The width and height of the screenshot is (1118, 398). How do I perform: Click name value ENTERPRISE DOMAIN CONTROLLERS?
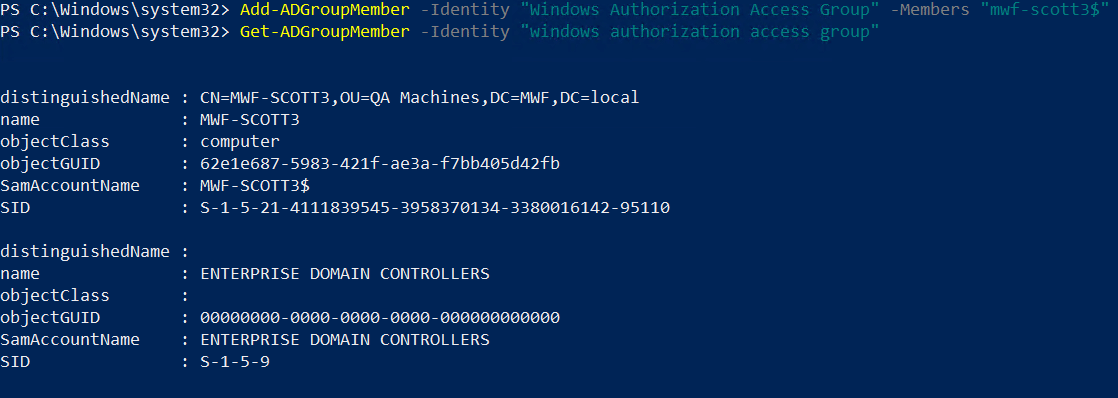(344, 274)
